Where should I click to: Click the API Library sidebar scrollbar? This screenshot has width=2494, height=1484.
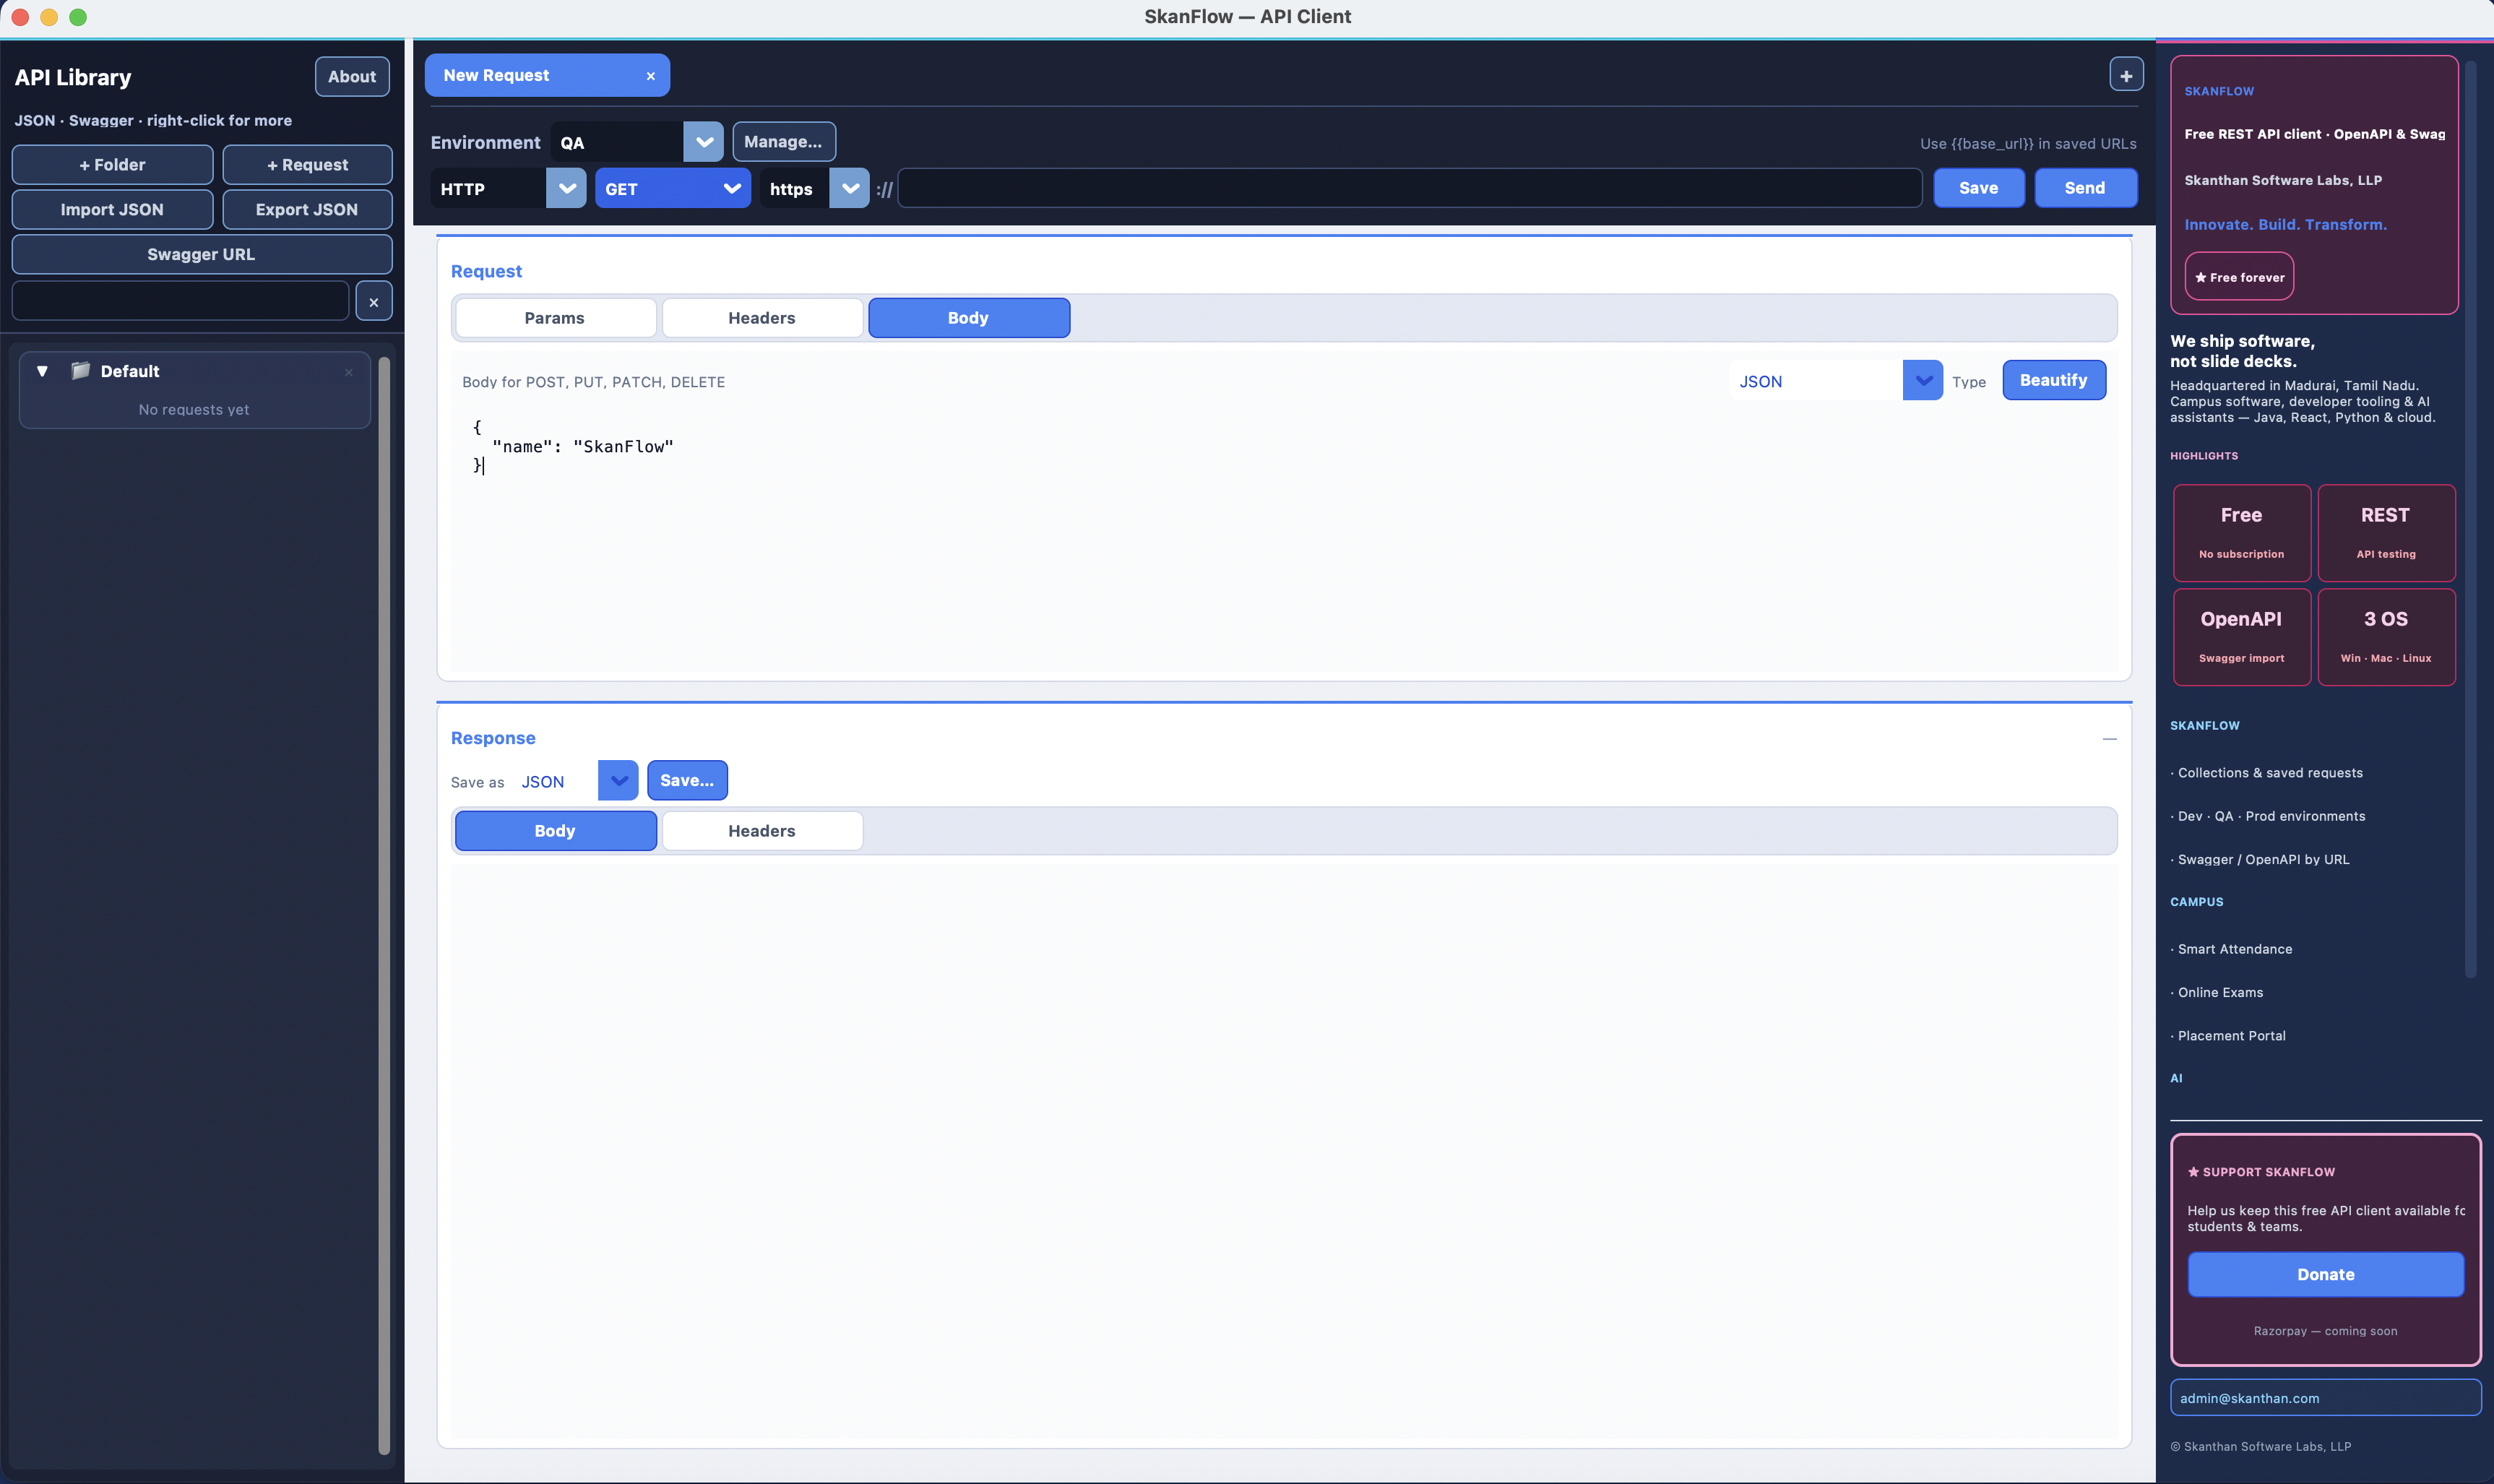tap(384, 905)
